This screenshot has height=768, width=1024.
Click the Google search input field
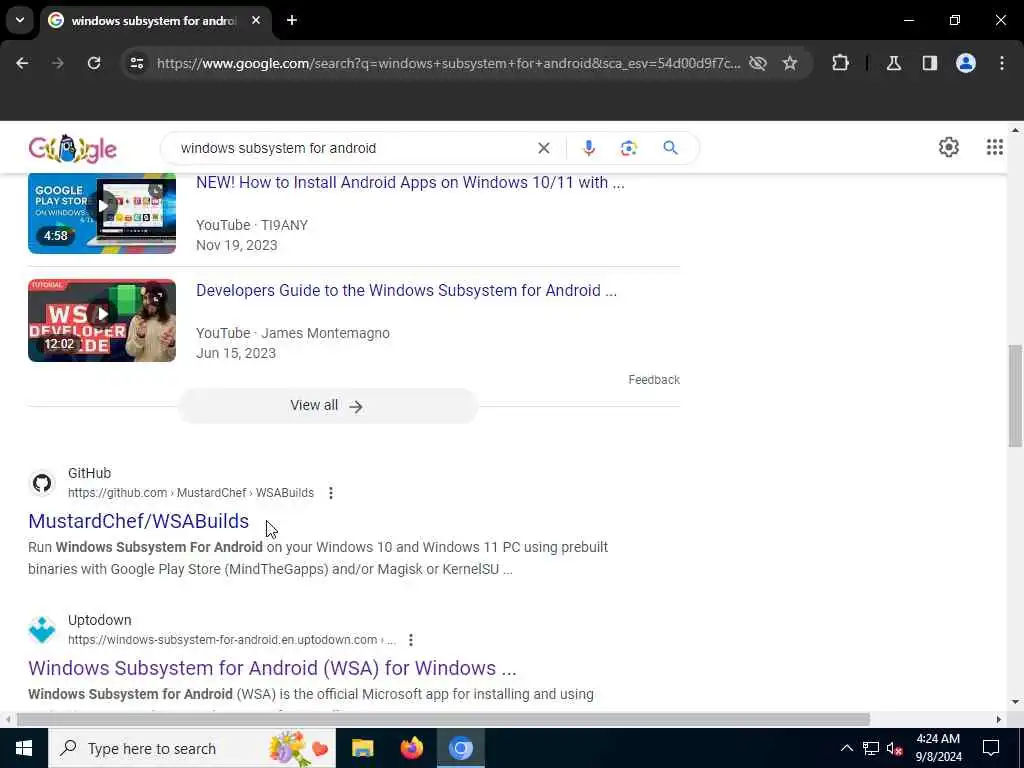tap(353, 148)
